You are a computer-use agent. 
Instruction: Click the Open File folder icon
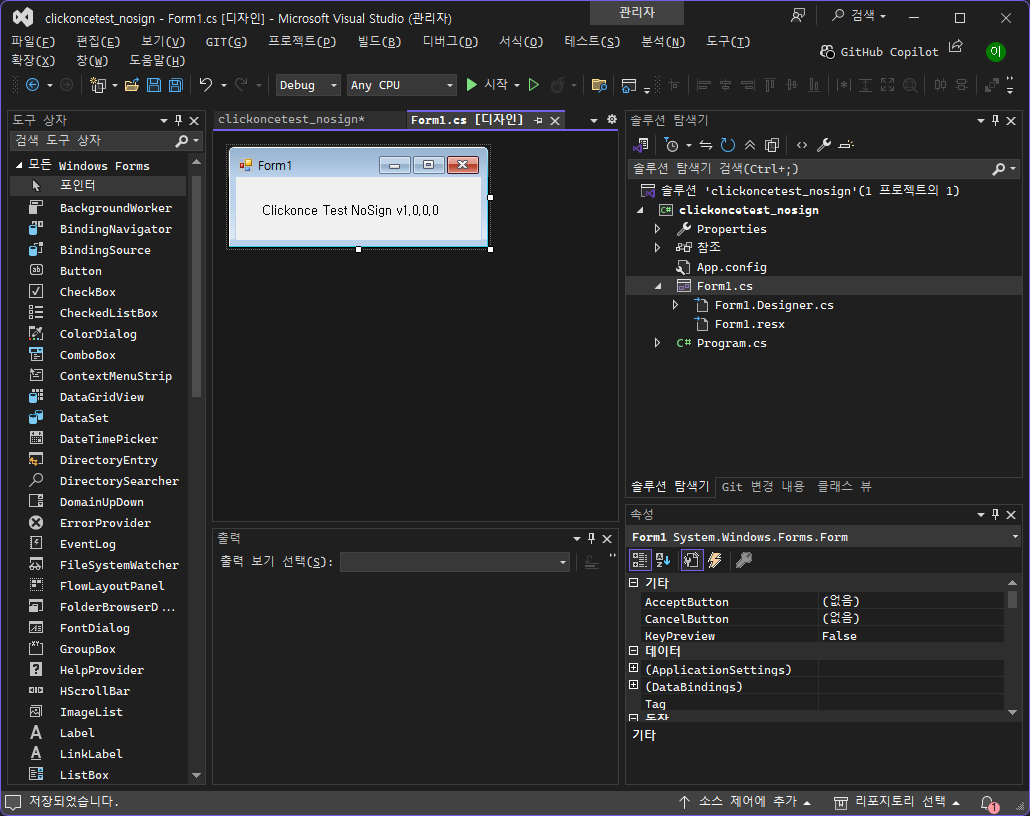tap(131, 85)
